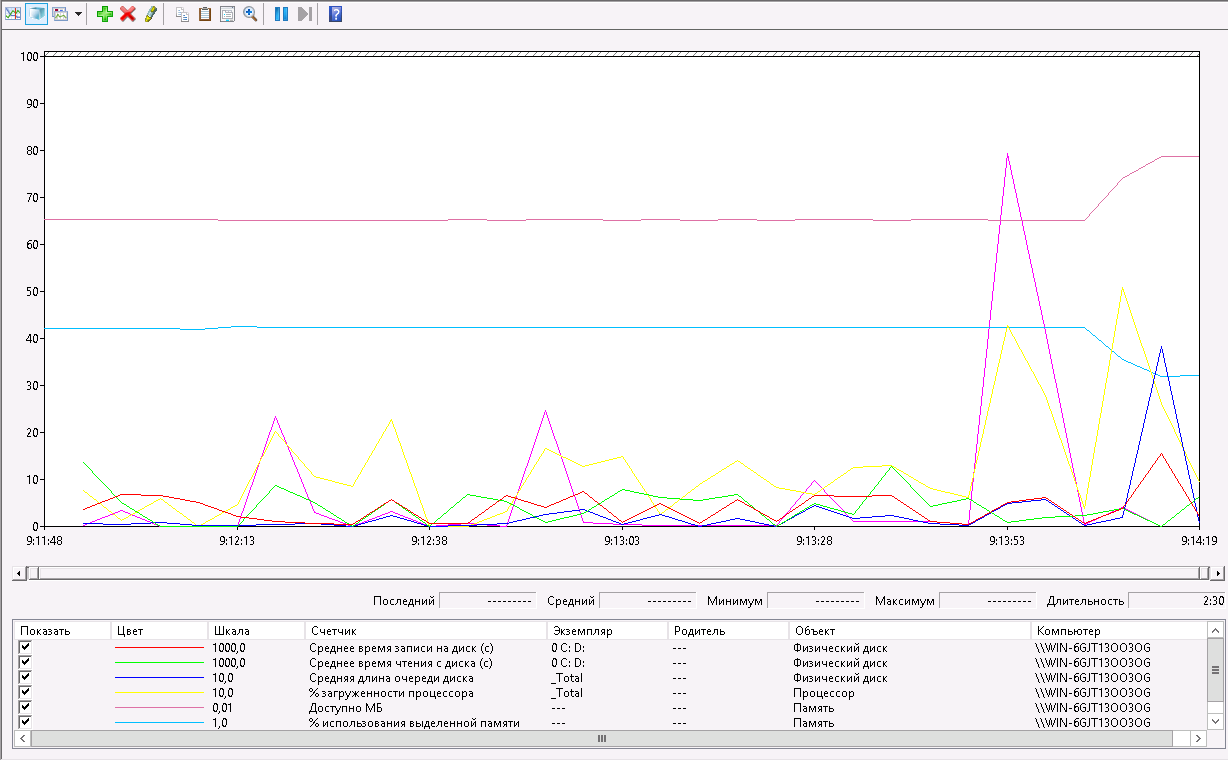The image size is (1228, 761).
Task: Hide the 'Средняя длина очереди диска' counter
Action: click(x=26, y=677)
